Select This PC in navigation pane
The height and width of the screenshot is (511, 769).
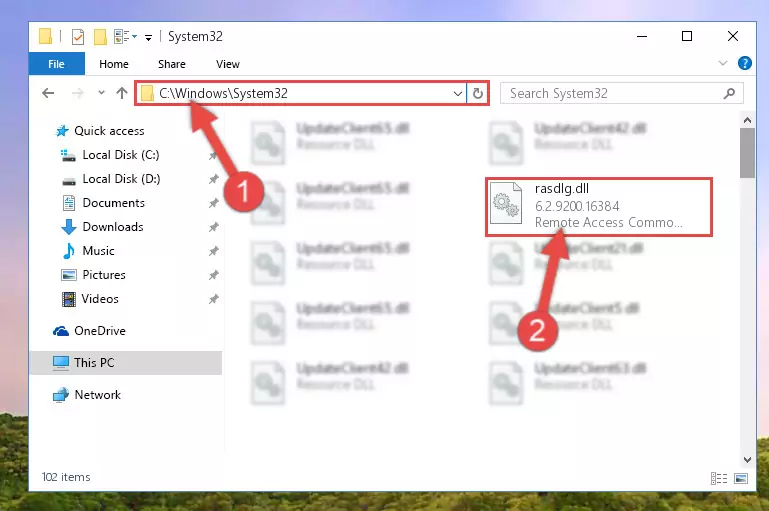click(x=126, y=363)
